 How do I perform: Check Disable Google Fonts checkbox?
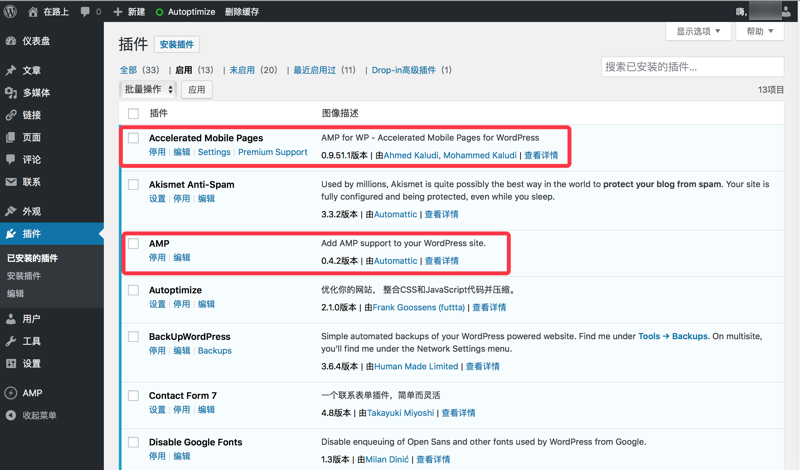(x=133, y=442)
